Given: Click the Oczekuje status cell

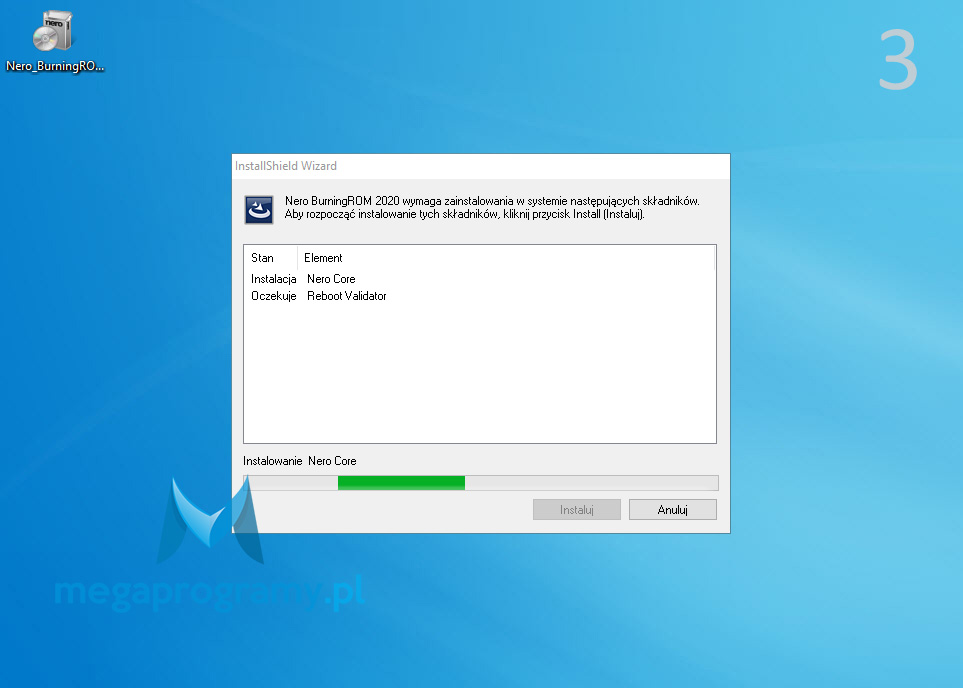Looking at the screenshot, I should coord(273,296).
